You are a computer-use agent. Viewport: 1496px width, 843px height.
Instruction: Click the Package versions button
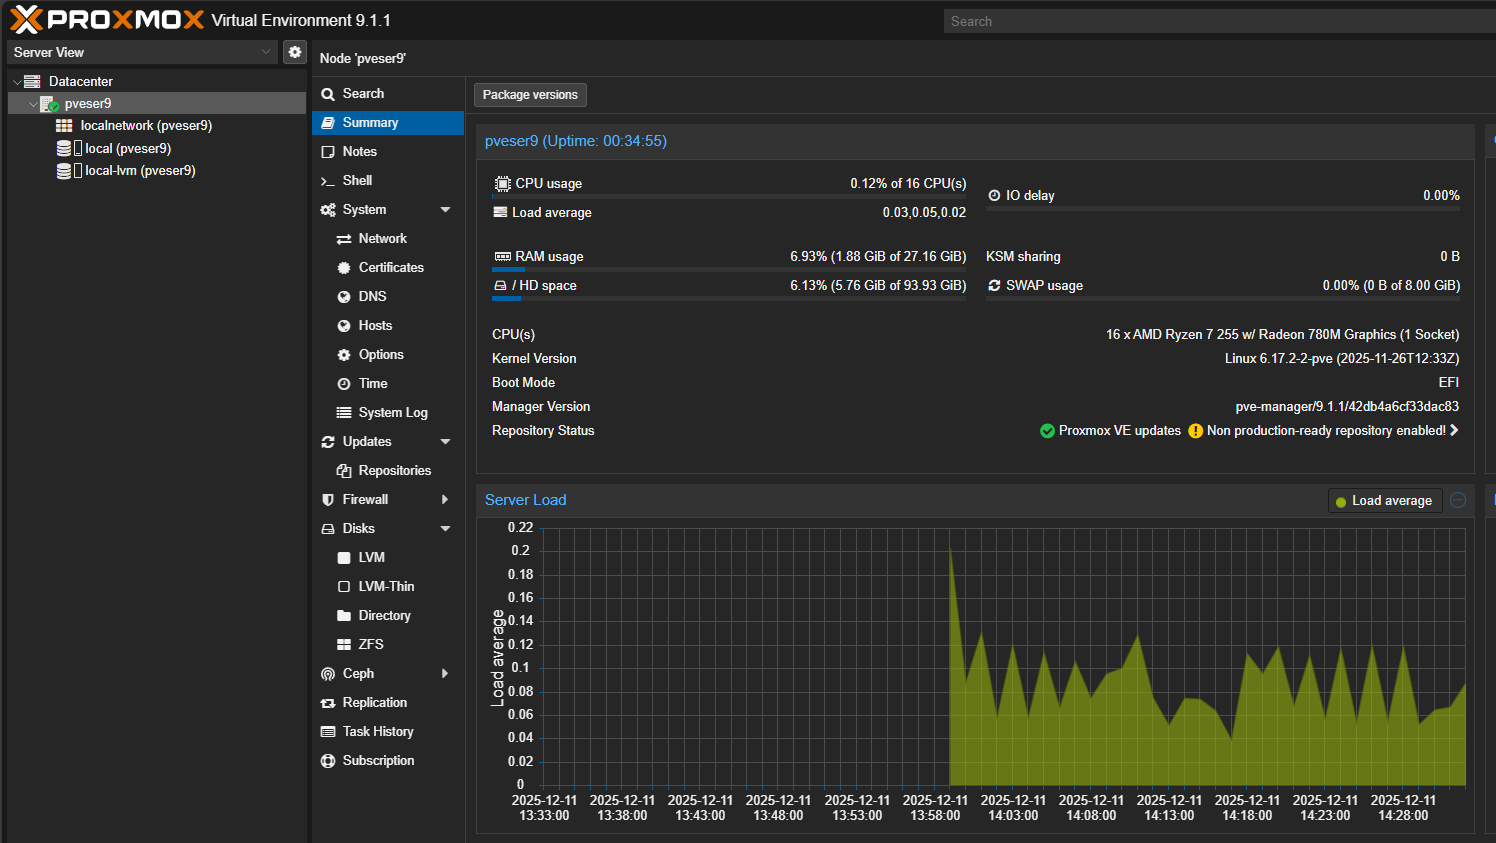tap(530, 94)
